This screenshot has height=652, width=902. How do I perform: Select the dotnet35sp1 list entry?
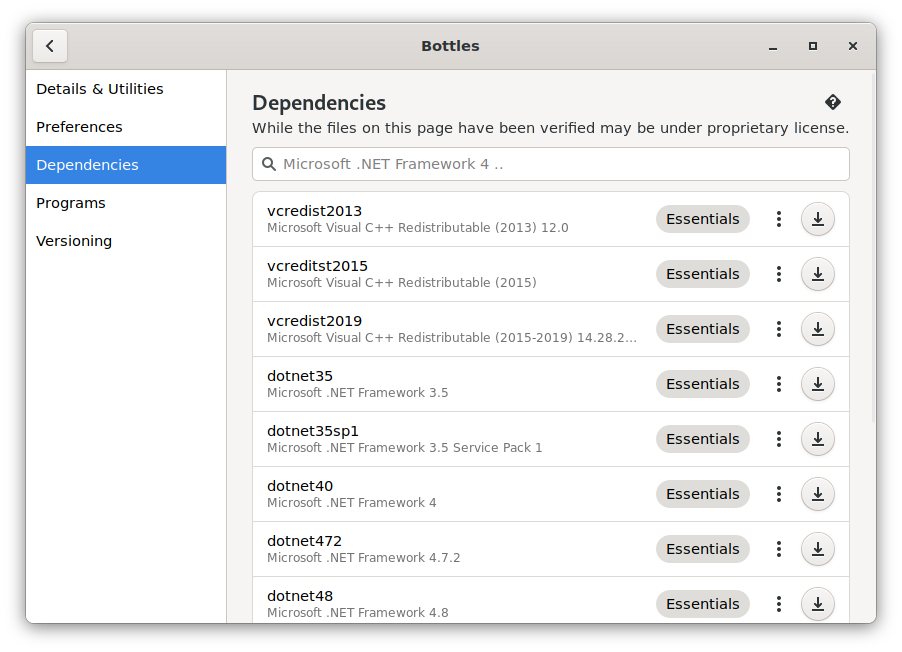(x=450, y=438)
